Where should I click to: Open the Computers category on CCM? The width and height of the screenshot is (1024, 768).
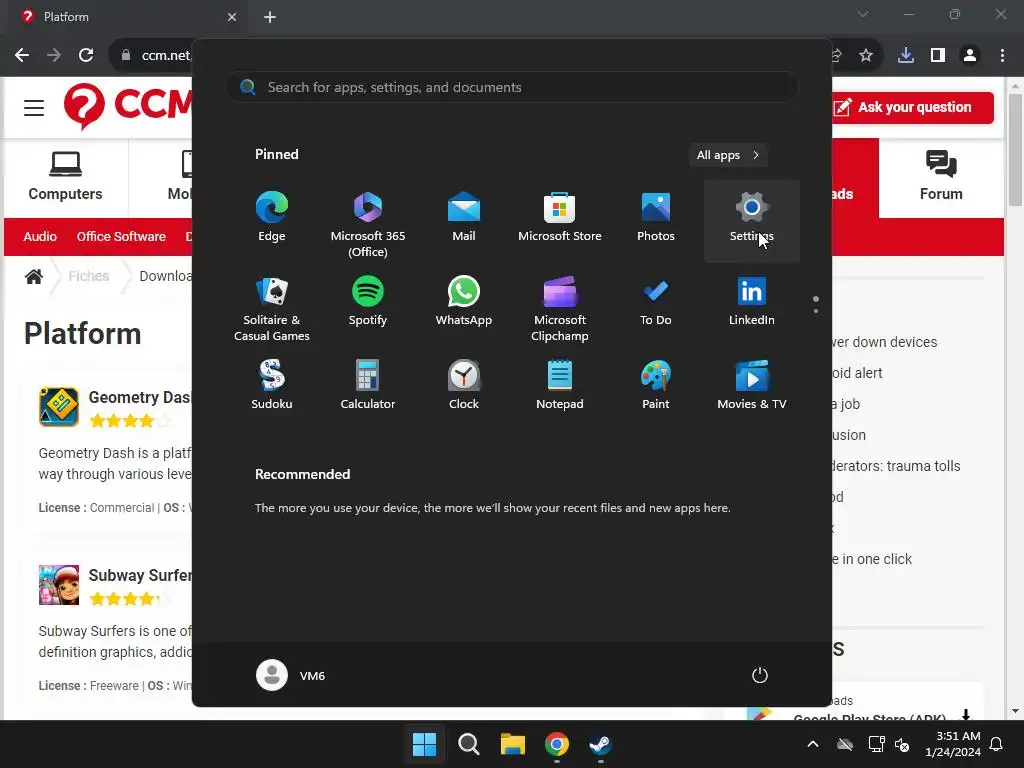[65, 177]
